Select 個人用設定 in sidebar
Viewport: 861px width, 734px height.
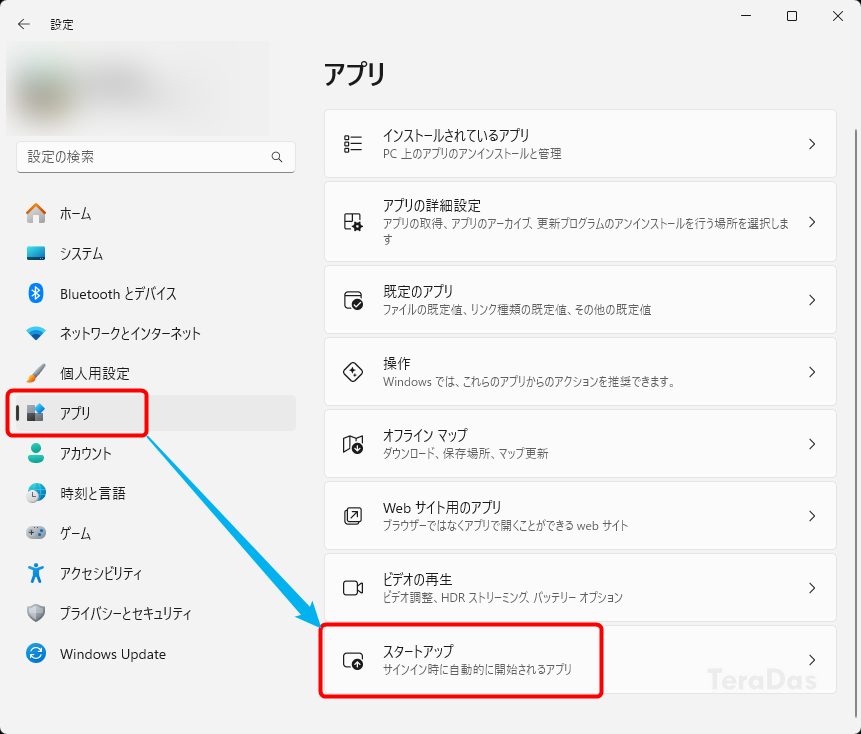[x=156, y=373]
